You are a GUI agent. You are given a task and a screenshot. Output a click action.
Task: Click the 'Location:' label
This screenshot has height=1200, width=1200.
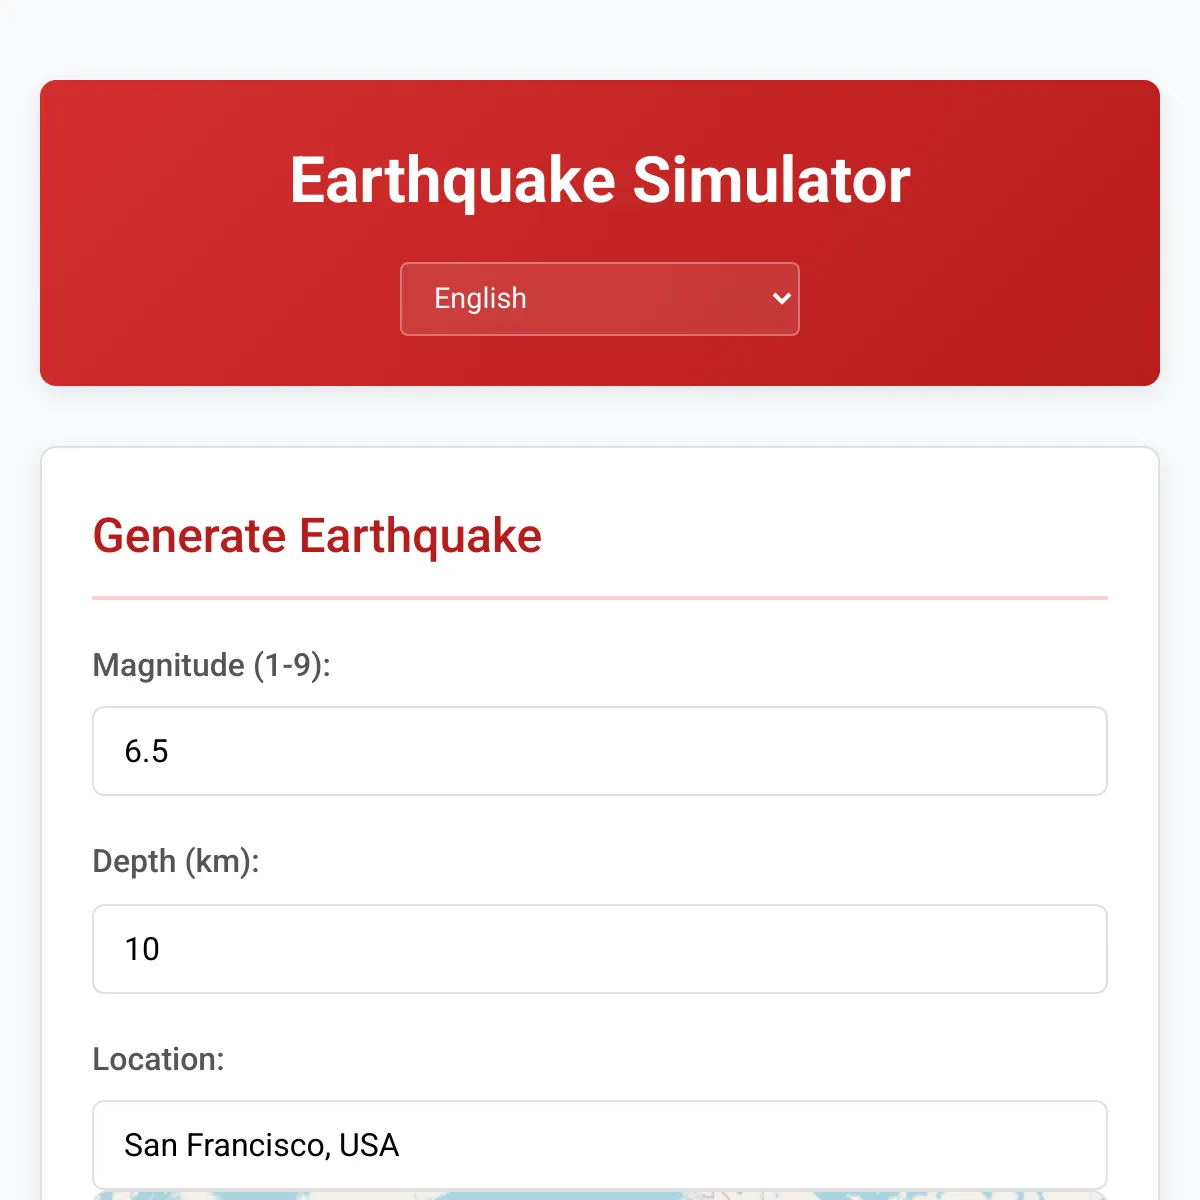(158, 1059)
